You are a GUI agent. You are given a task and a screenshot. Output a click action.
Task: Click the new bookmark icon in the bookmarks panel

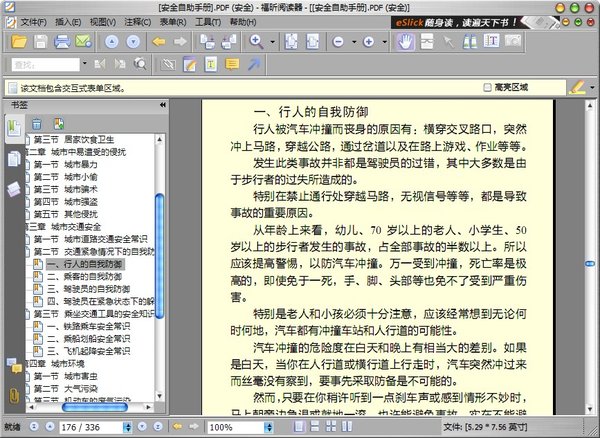coord(59,124)
